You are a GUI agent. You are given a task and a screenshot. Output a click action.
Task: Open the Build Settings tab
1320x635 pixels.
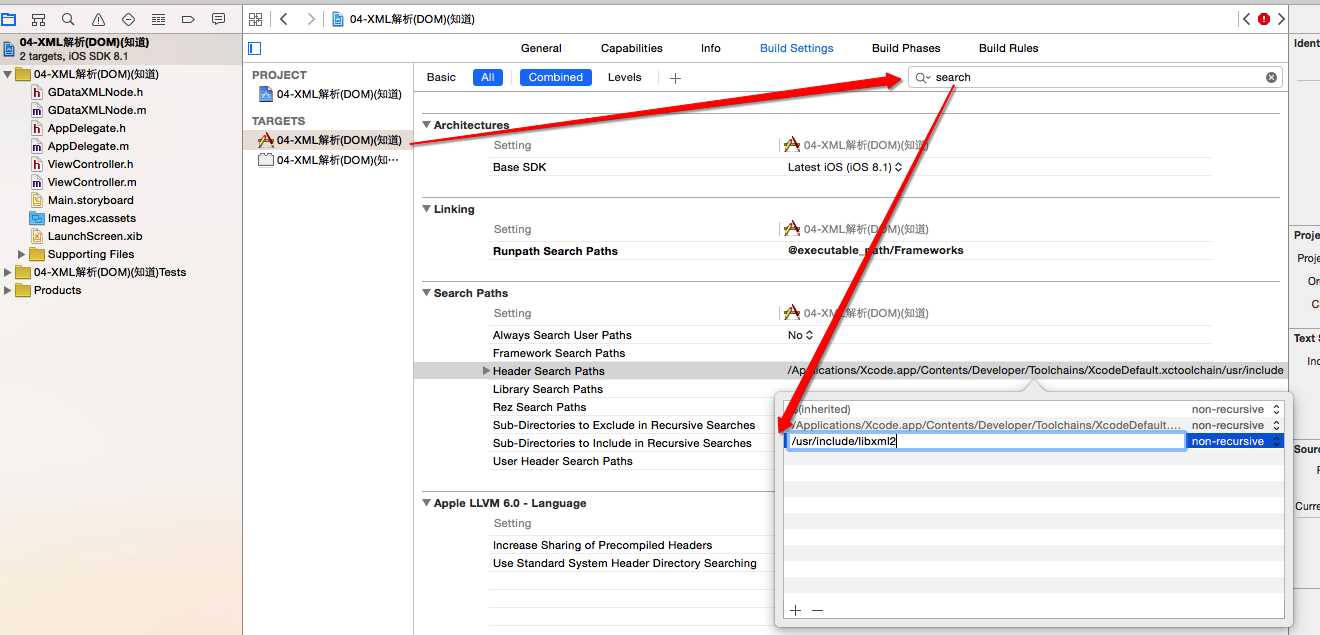(797, 48)
